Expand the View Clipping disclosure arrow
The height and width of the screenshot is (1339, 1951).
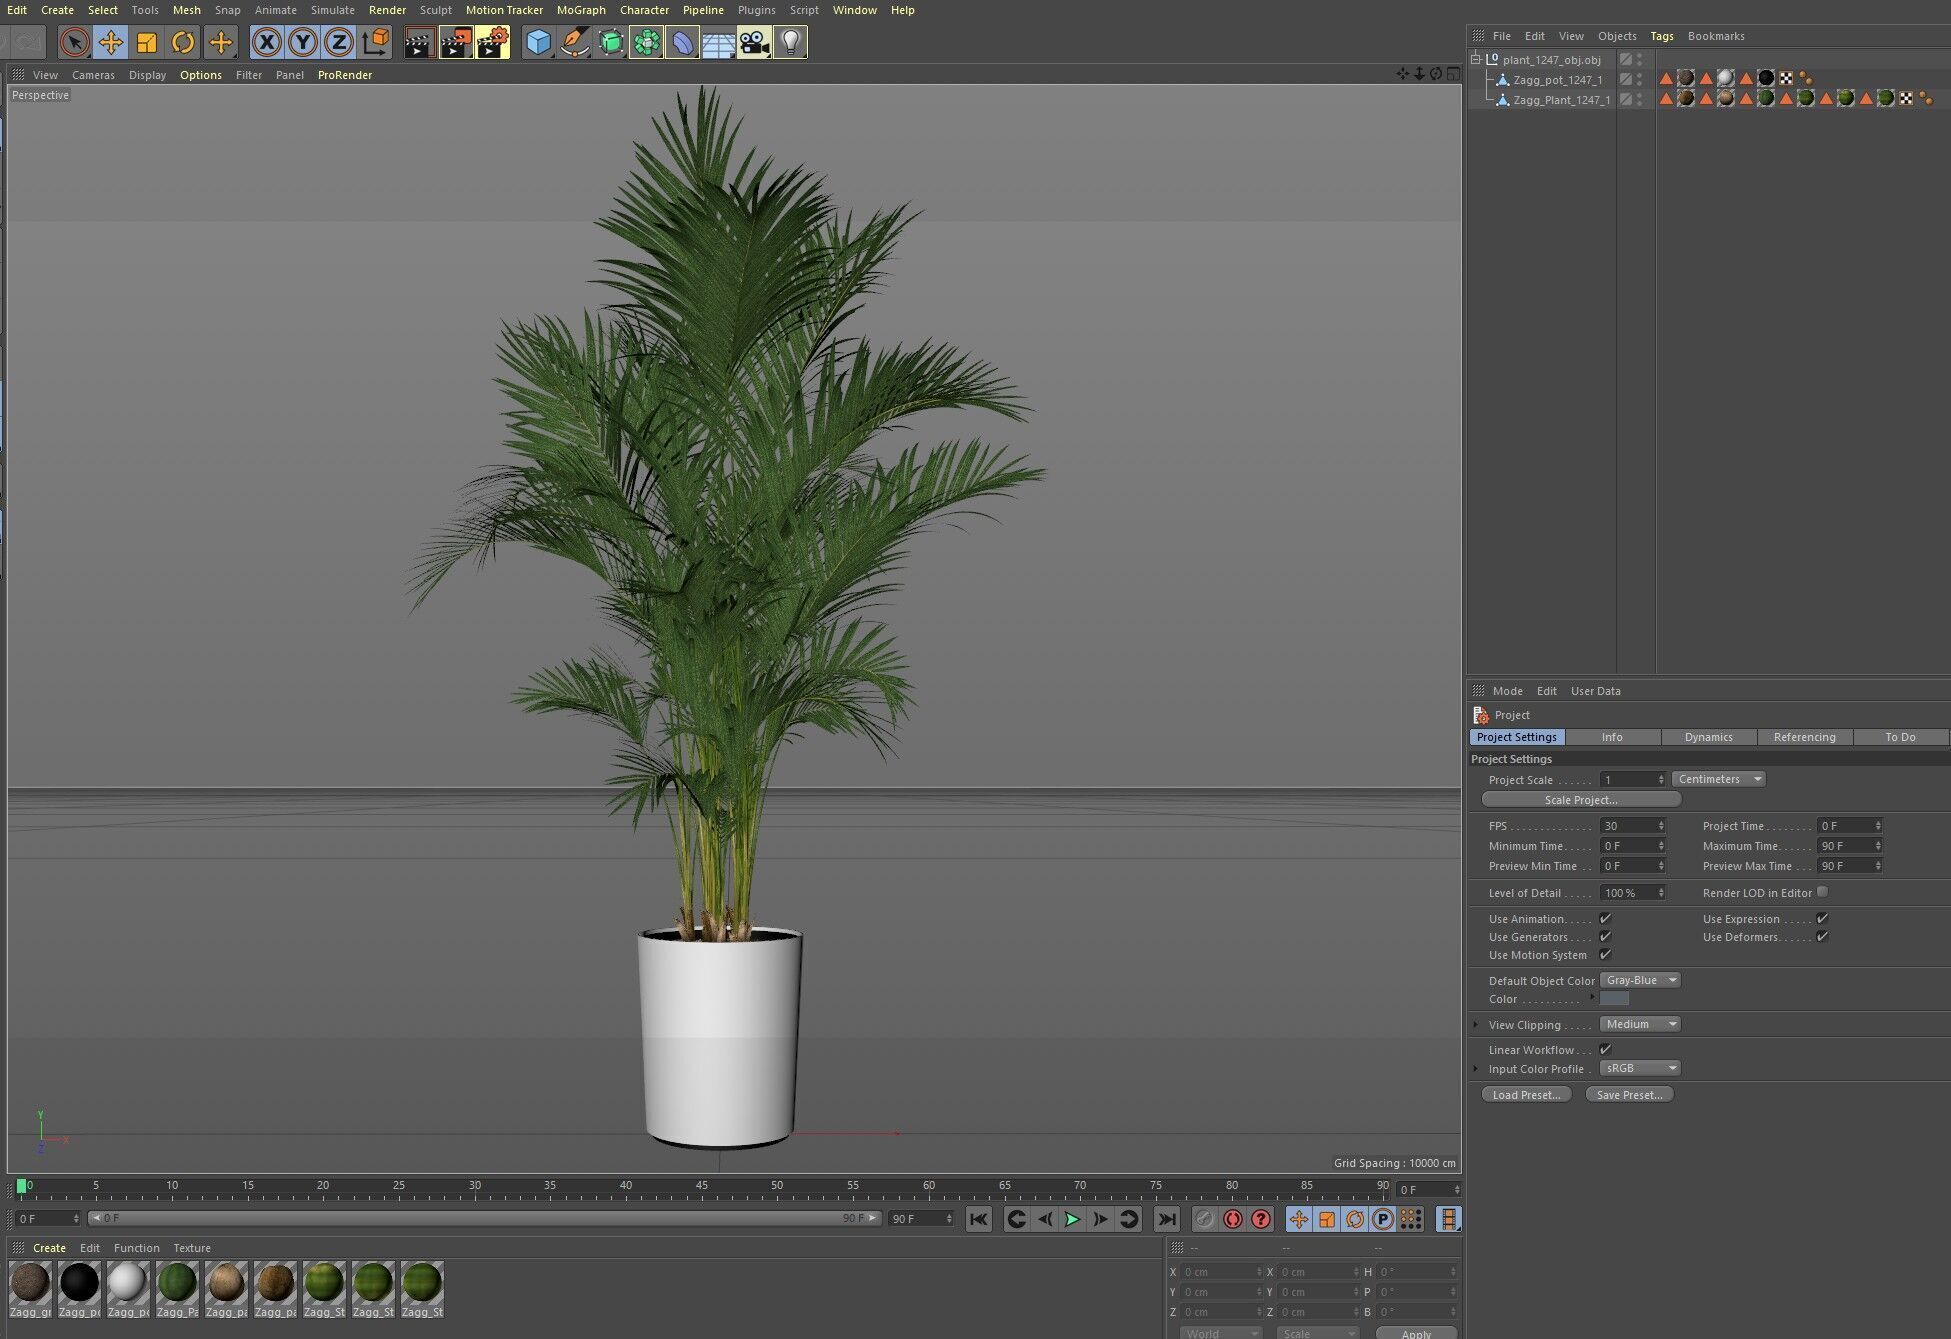1476,1025
